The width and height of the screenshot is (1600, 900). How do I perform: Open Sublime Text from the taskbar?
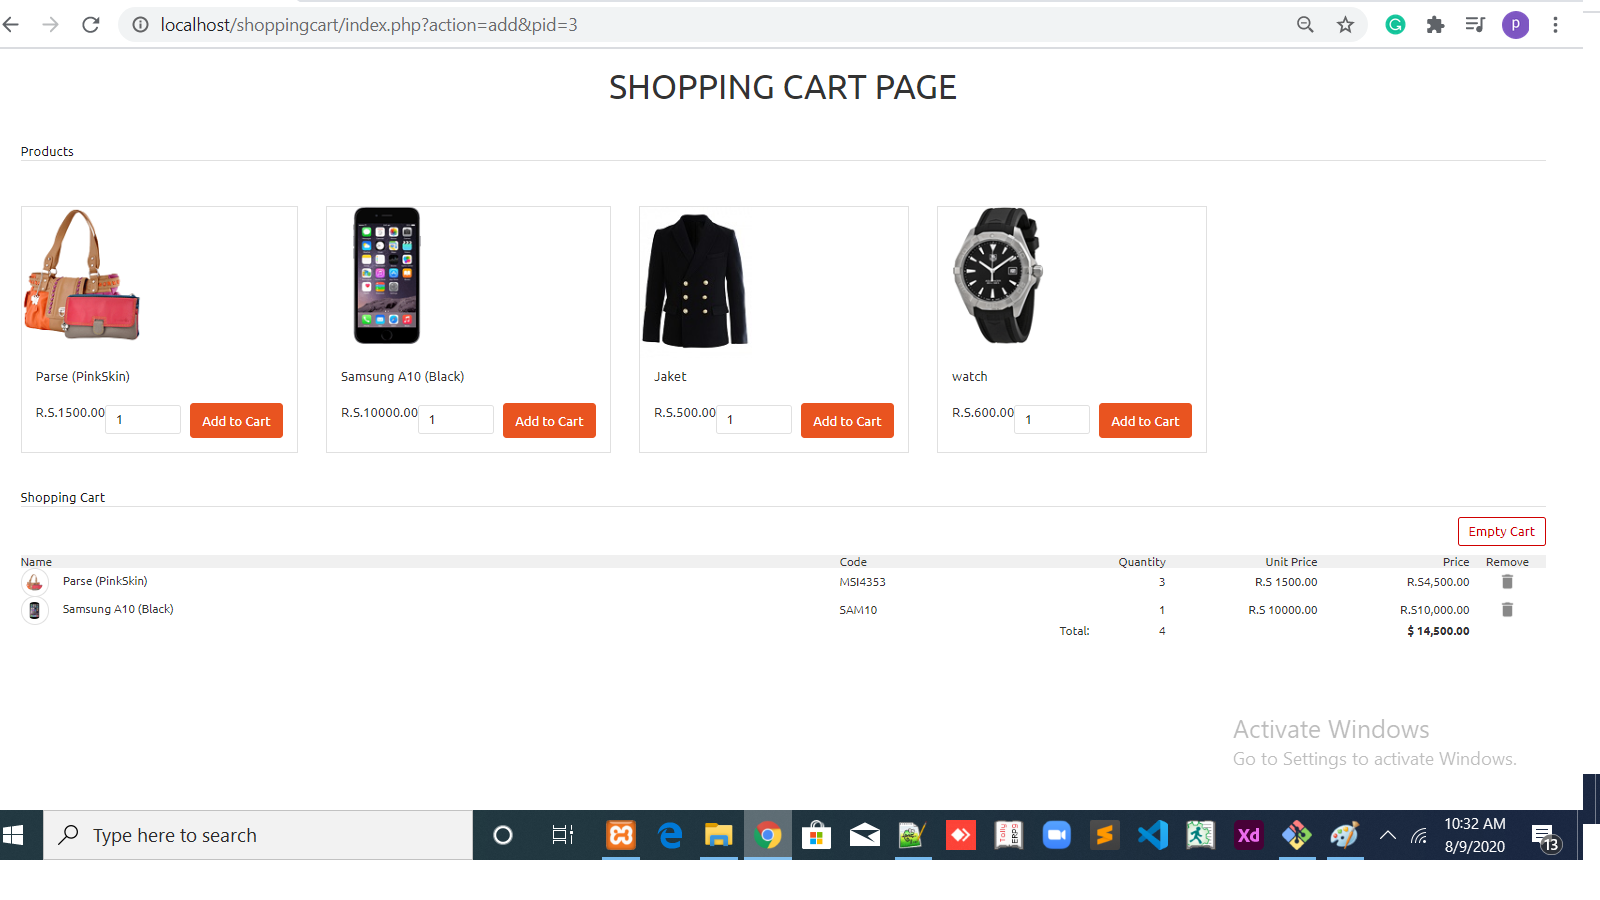(1104, 834)
